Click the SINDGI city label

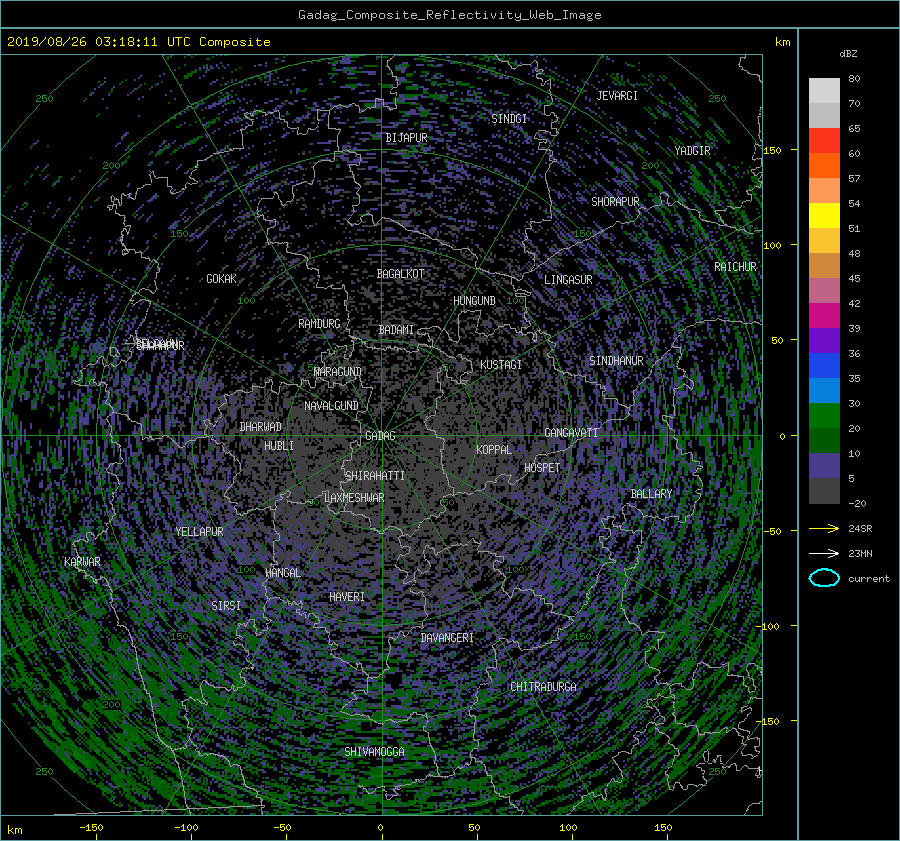coord(509,119)
